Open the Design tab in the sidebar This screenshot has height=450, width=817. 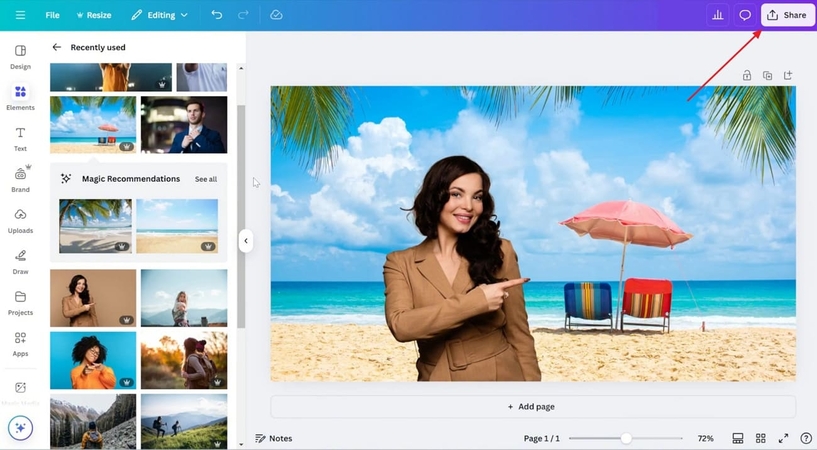point(20,57)
